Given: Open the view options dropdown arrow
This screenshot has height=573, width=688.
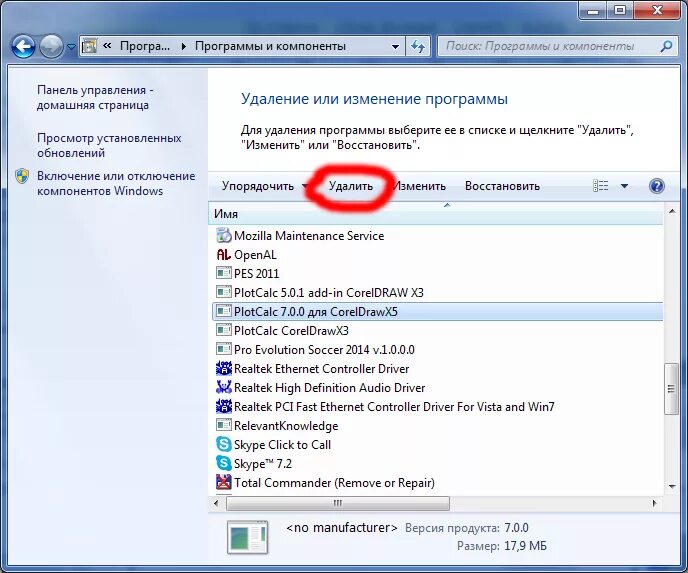Looking at the screenshot, I should coord(624,186).
